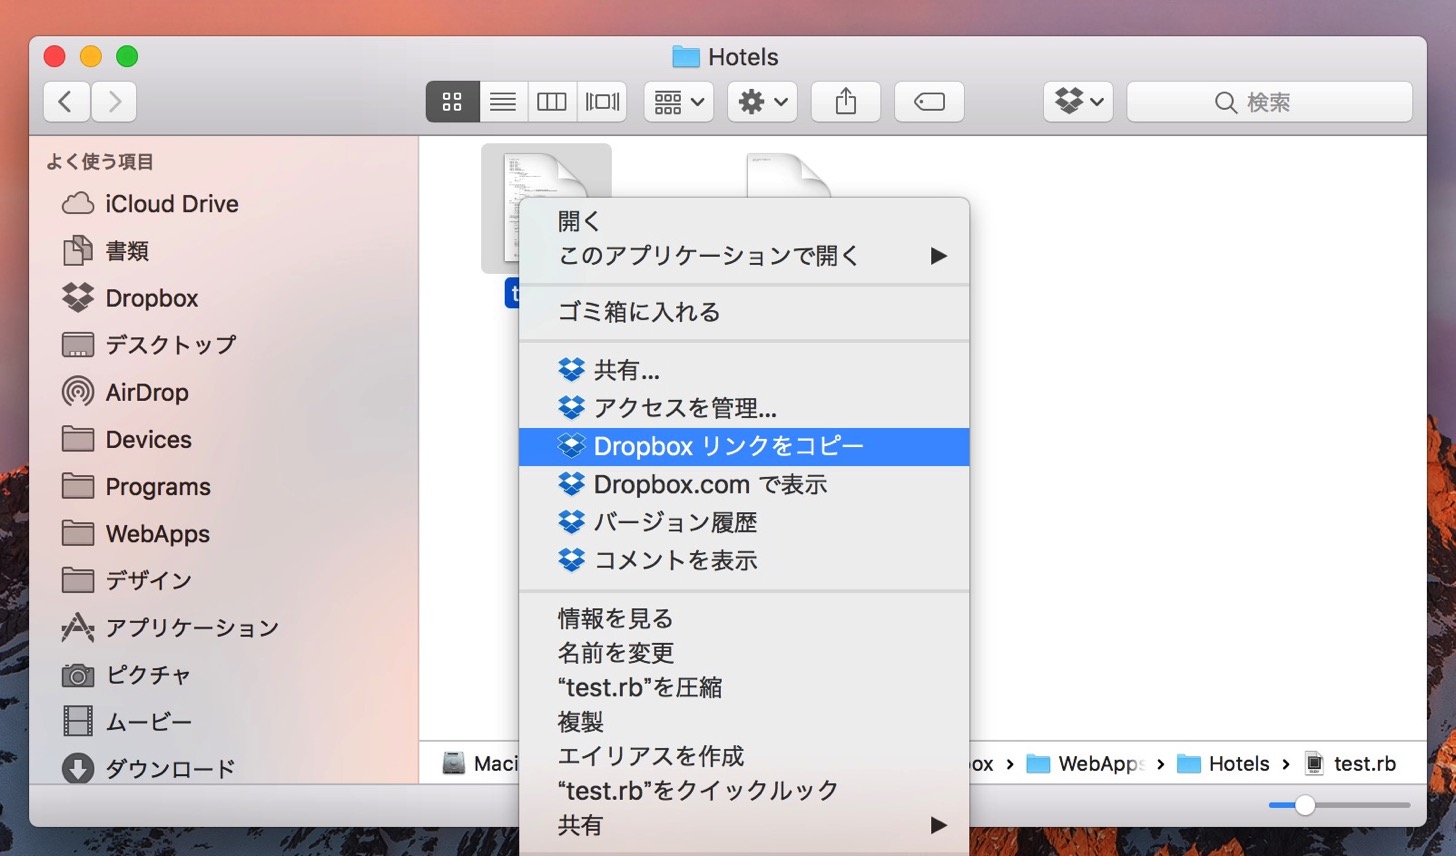The width and height of the screenshot is (1456, 856).
Task: Open アプリケーション in the sidebar
Action: click(170, 627)
